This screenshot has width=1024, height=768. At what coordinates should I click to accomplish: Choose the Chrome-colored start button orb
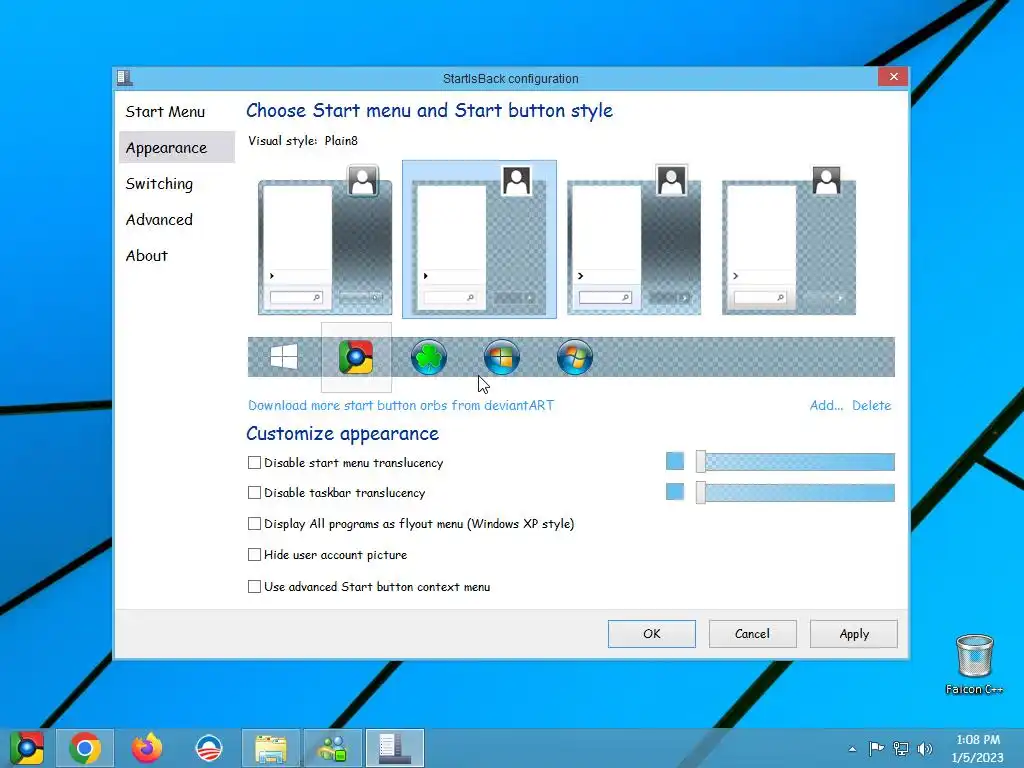[356, 357]
